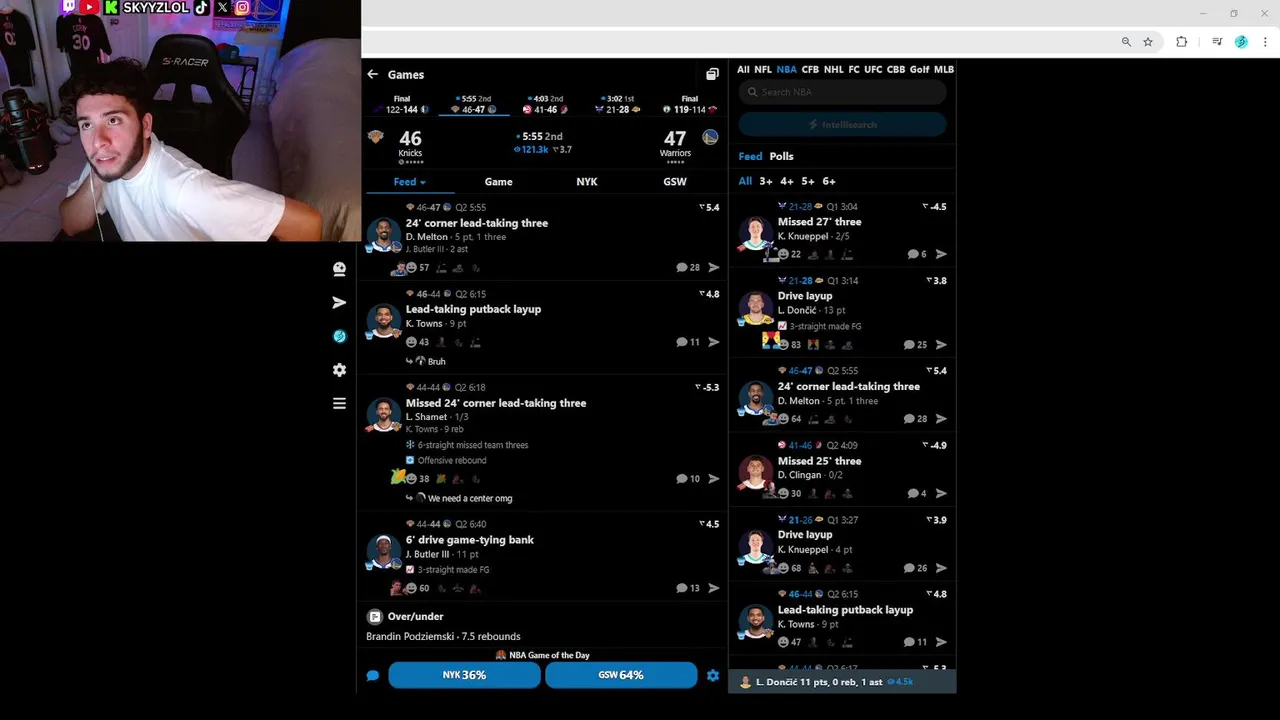This screenshot has width=1280, height=720.
Task: Select the UFC league filter
Action: [x=873, y=70]
